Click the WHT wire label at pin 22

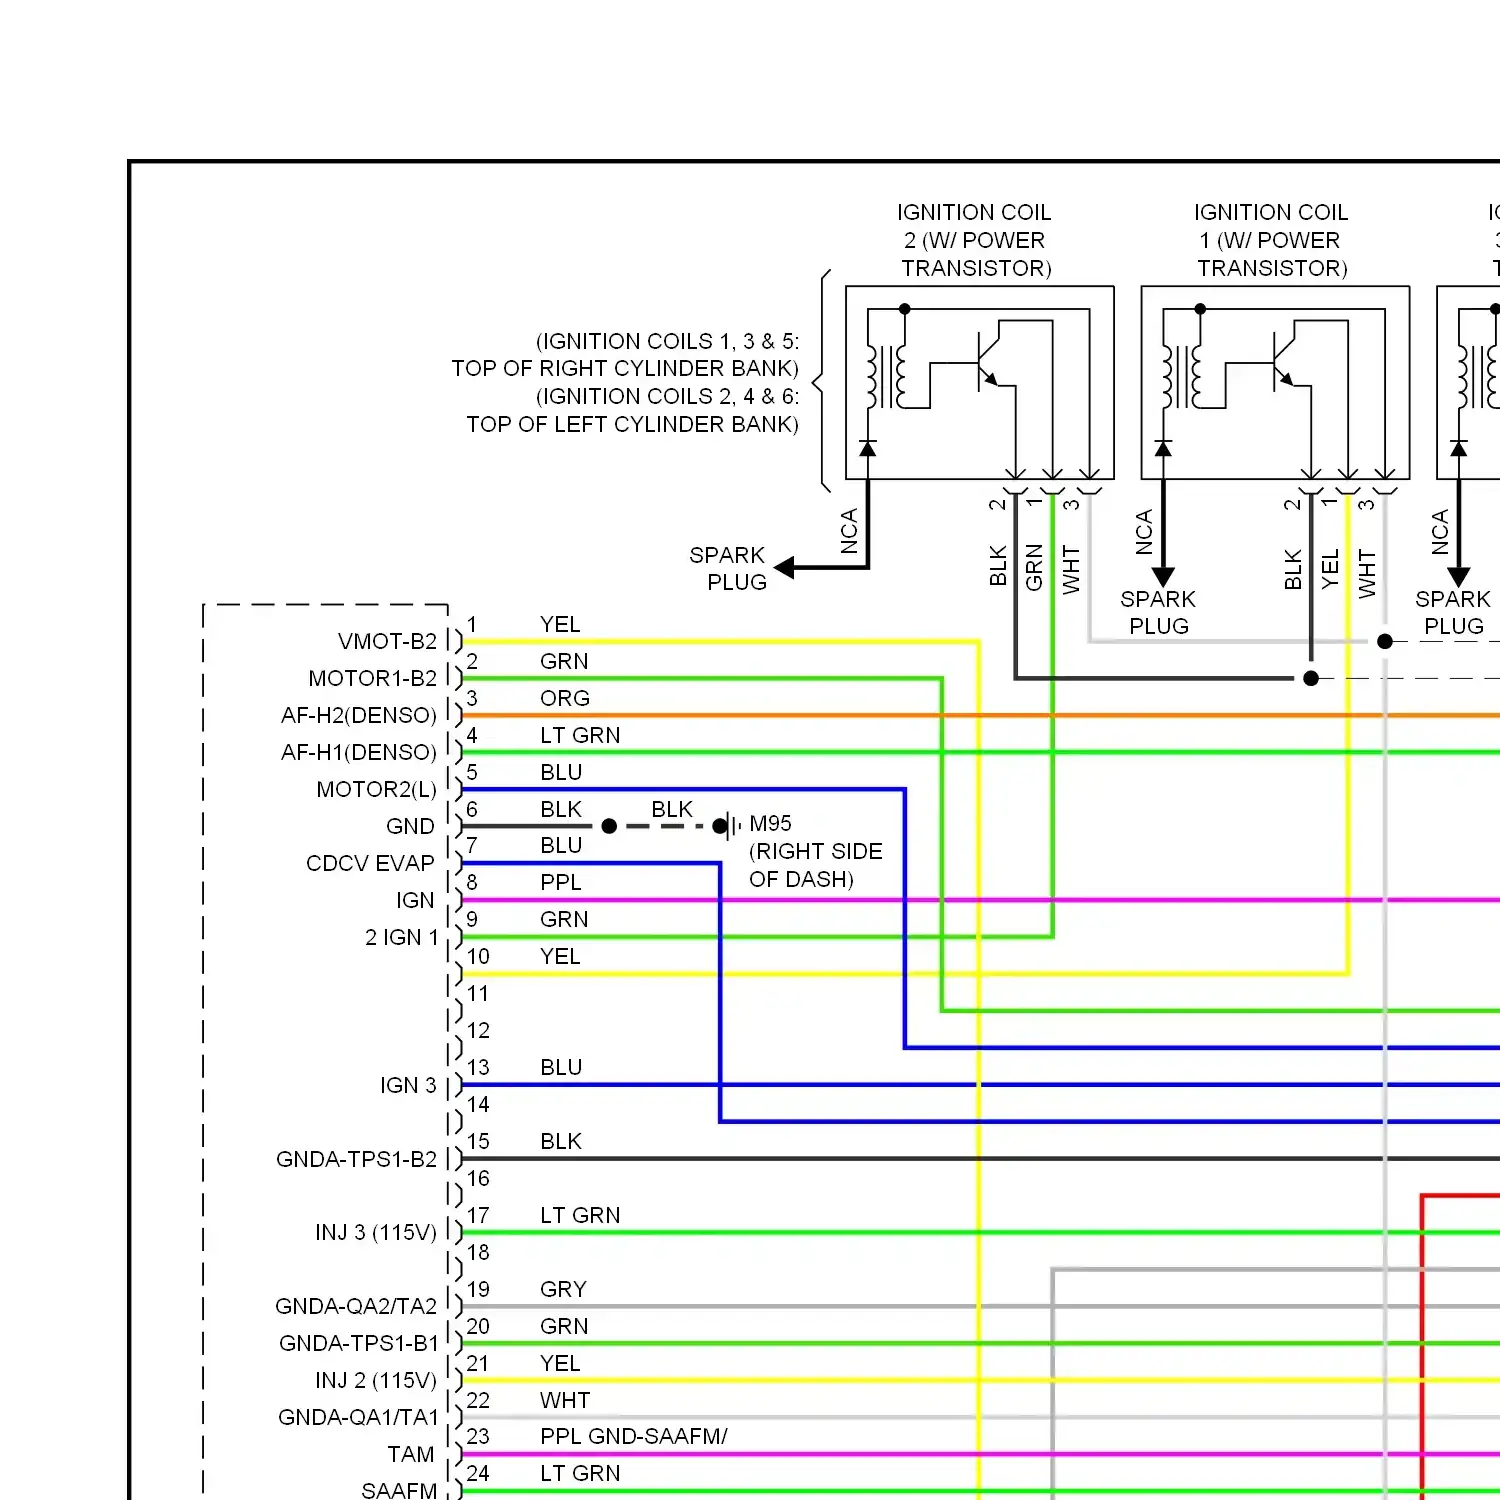click(565, 1400)
